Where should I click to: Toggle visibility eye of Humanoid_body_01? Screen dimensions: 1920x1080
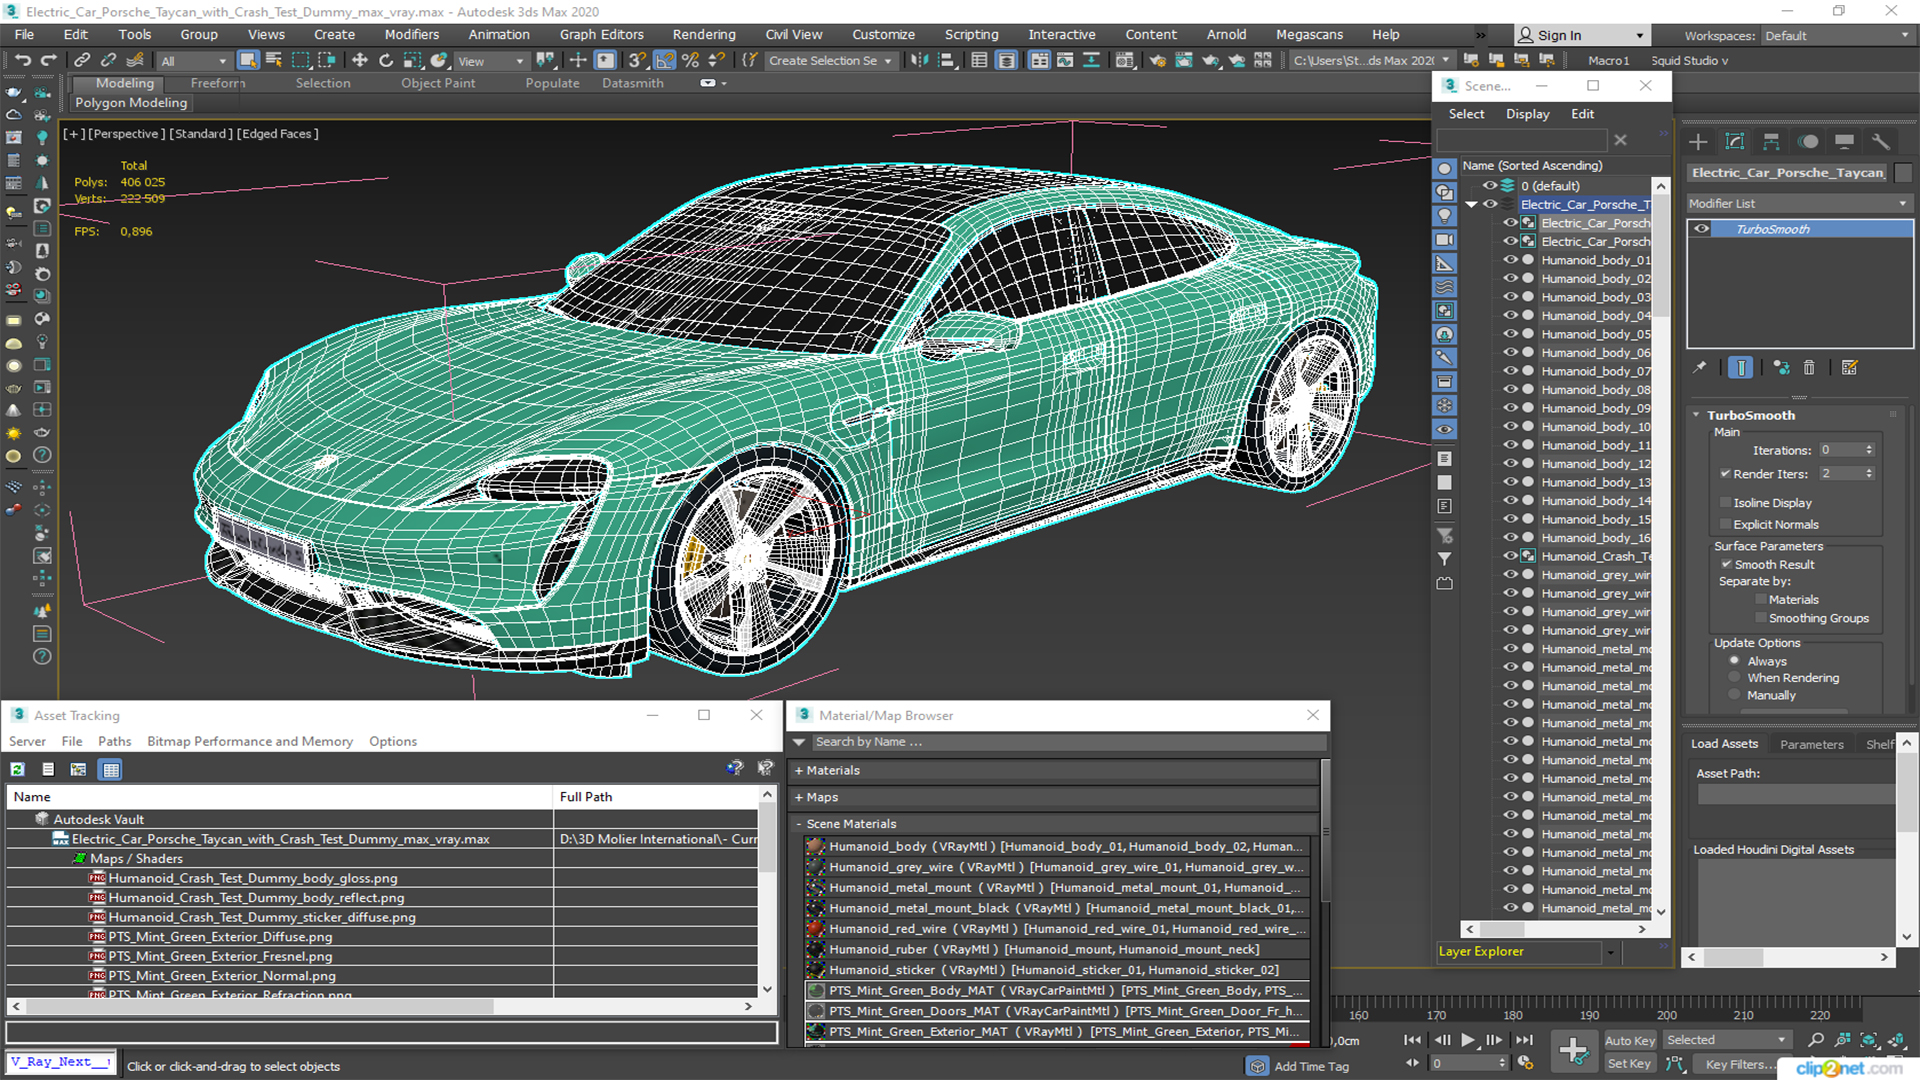tap(1510, 260)
